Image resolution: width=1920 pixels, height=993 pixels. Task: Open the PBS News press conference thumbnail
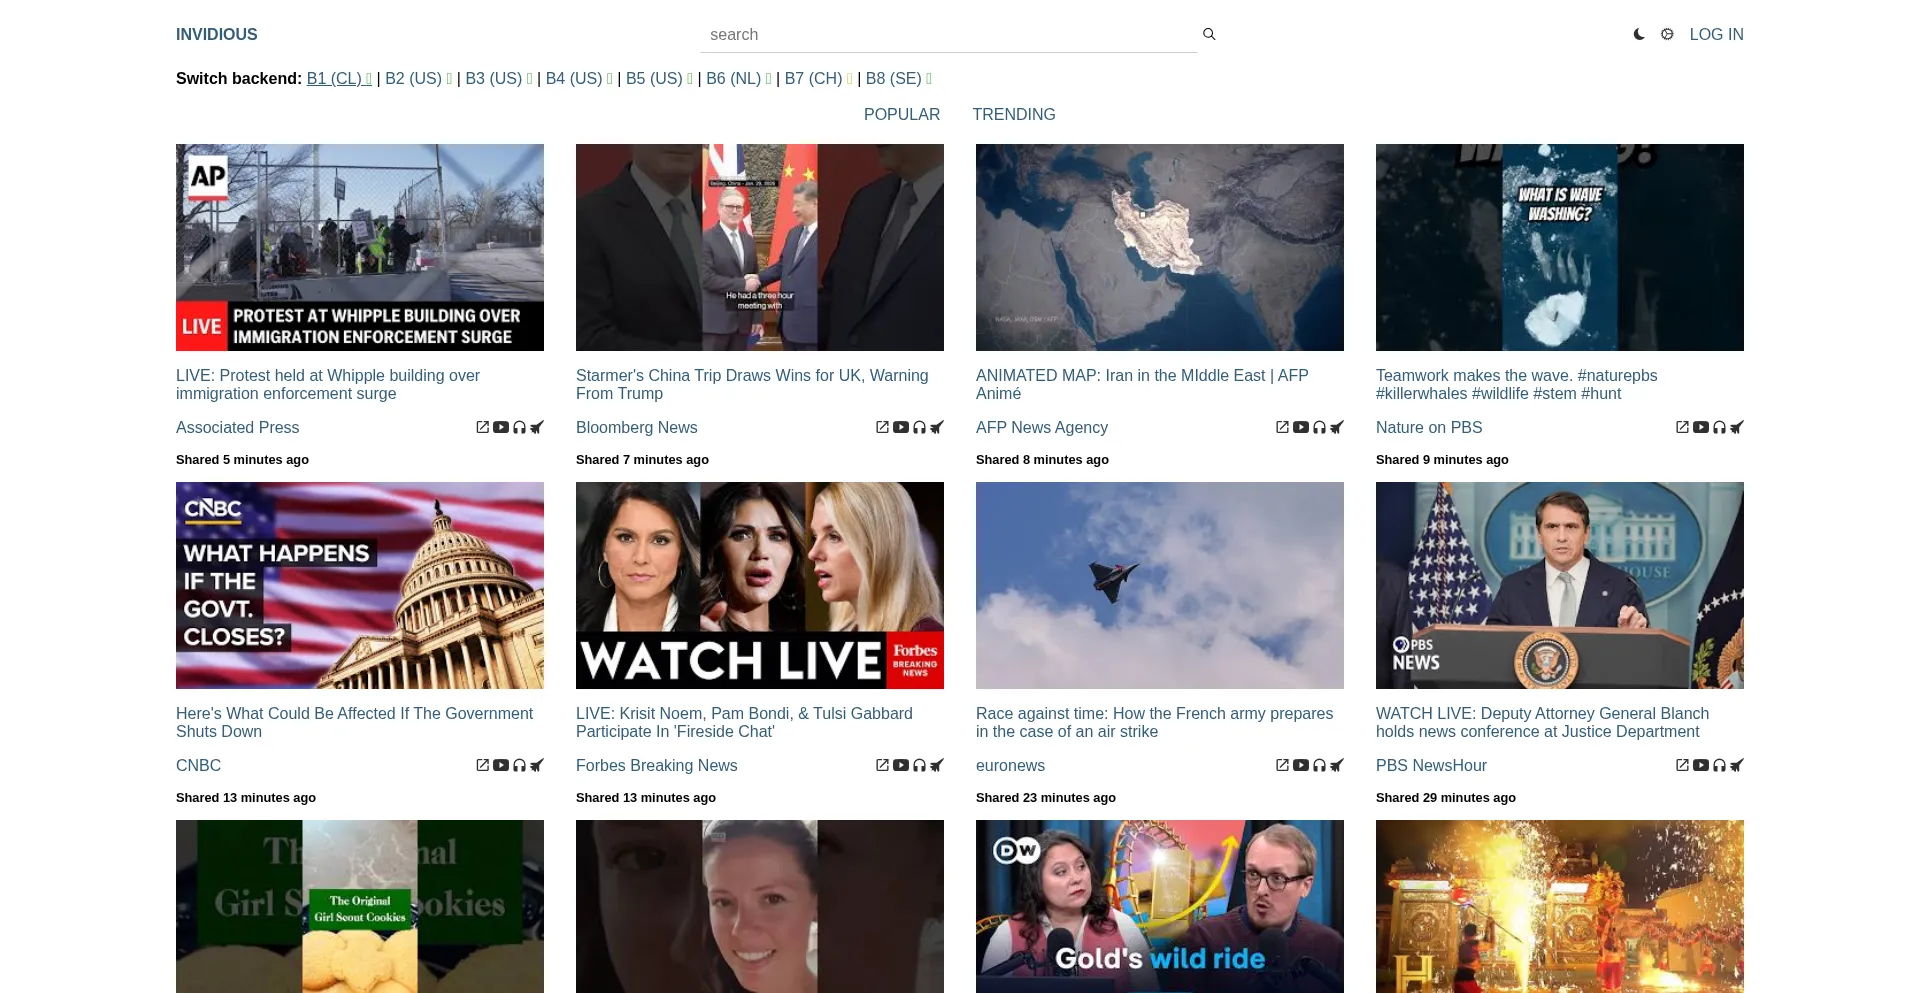[x=1560, y=585]
